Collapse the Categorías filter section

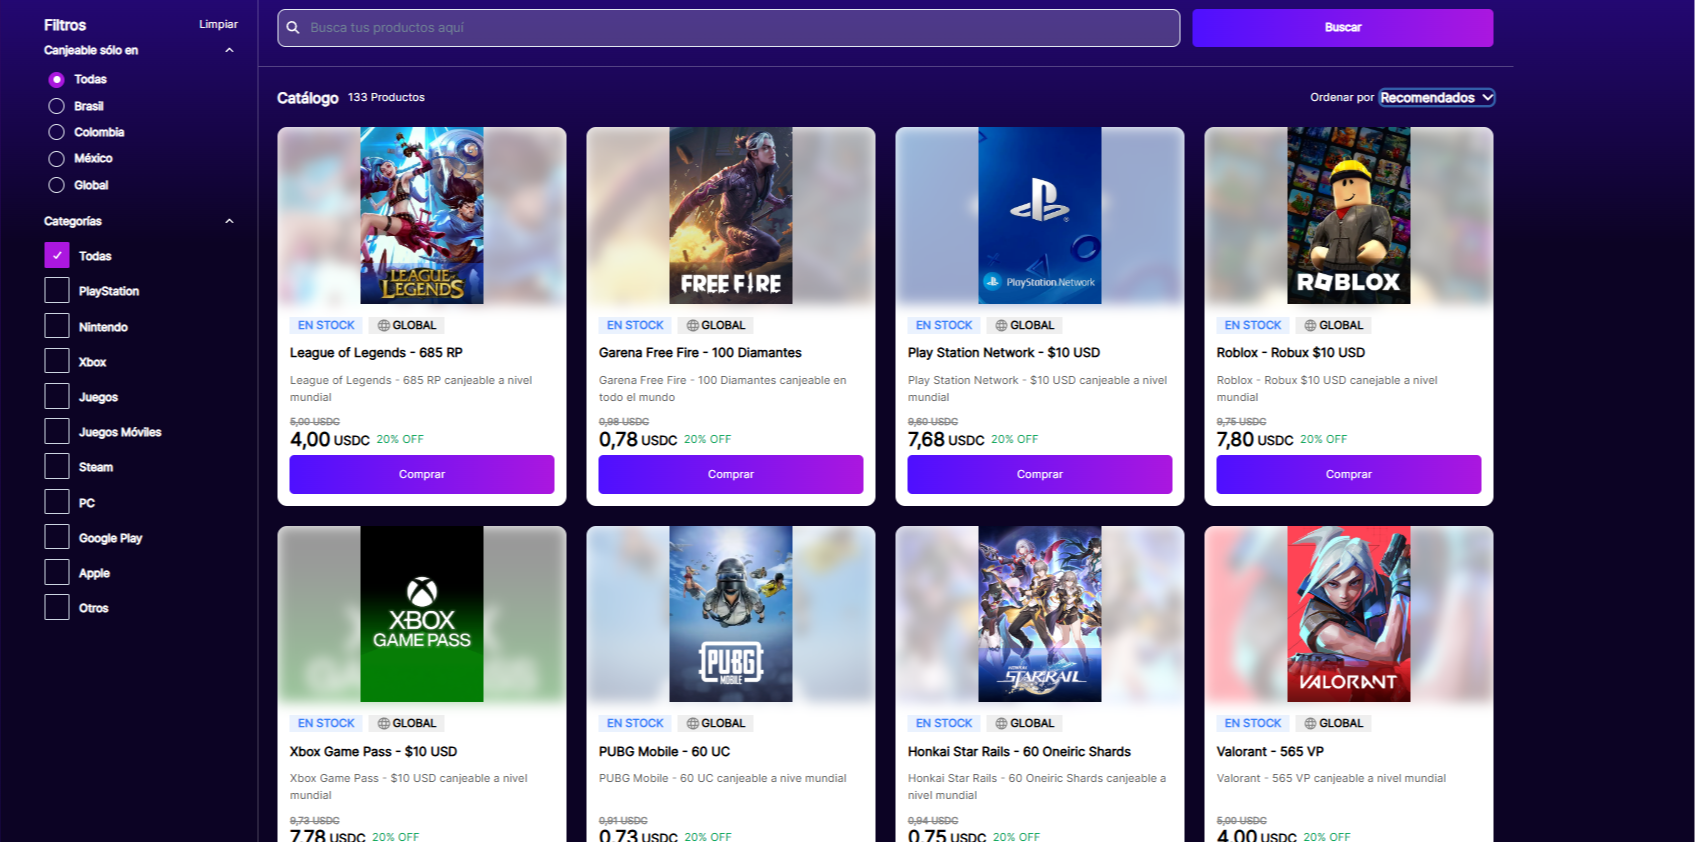pos(229,221)
